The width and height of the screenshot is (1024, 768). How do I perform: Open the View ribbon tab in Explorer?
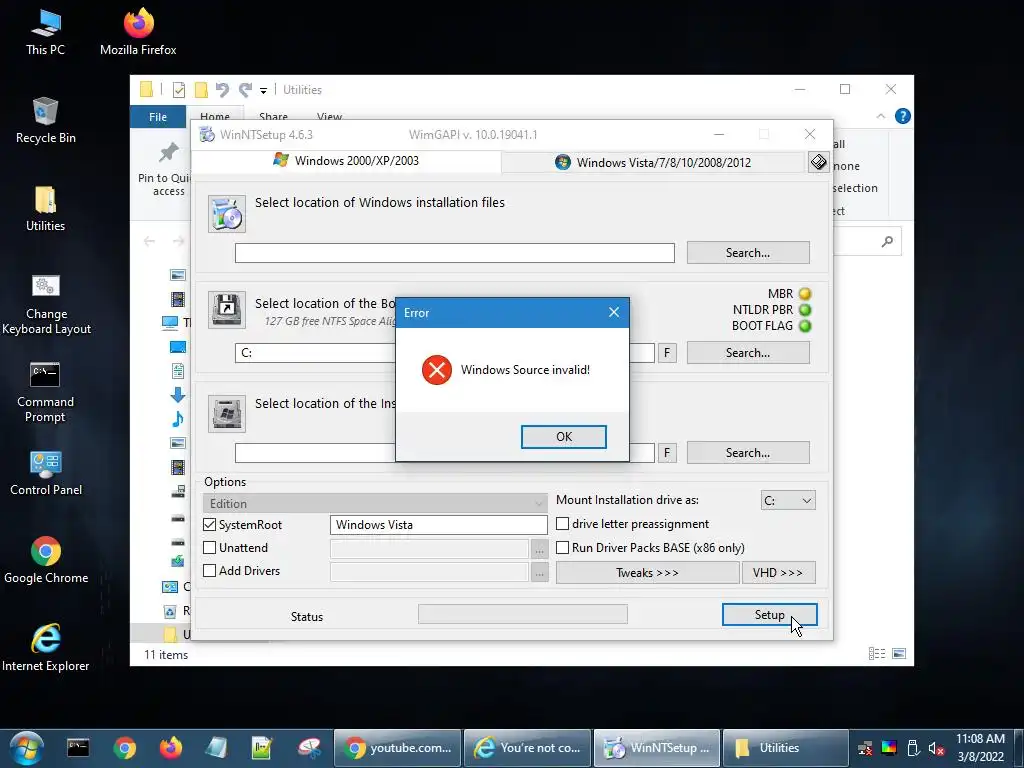pyautogui.click(x=329, y=116)
